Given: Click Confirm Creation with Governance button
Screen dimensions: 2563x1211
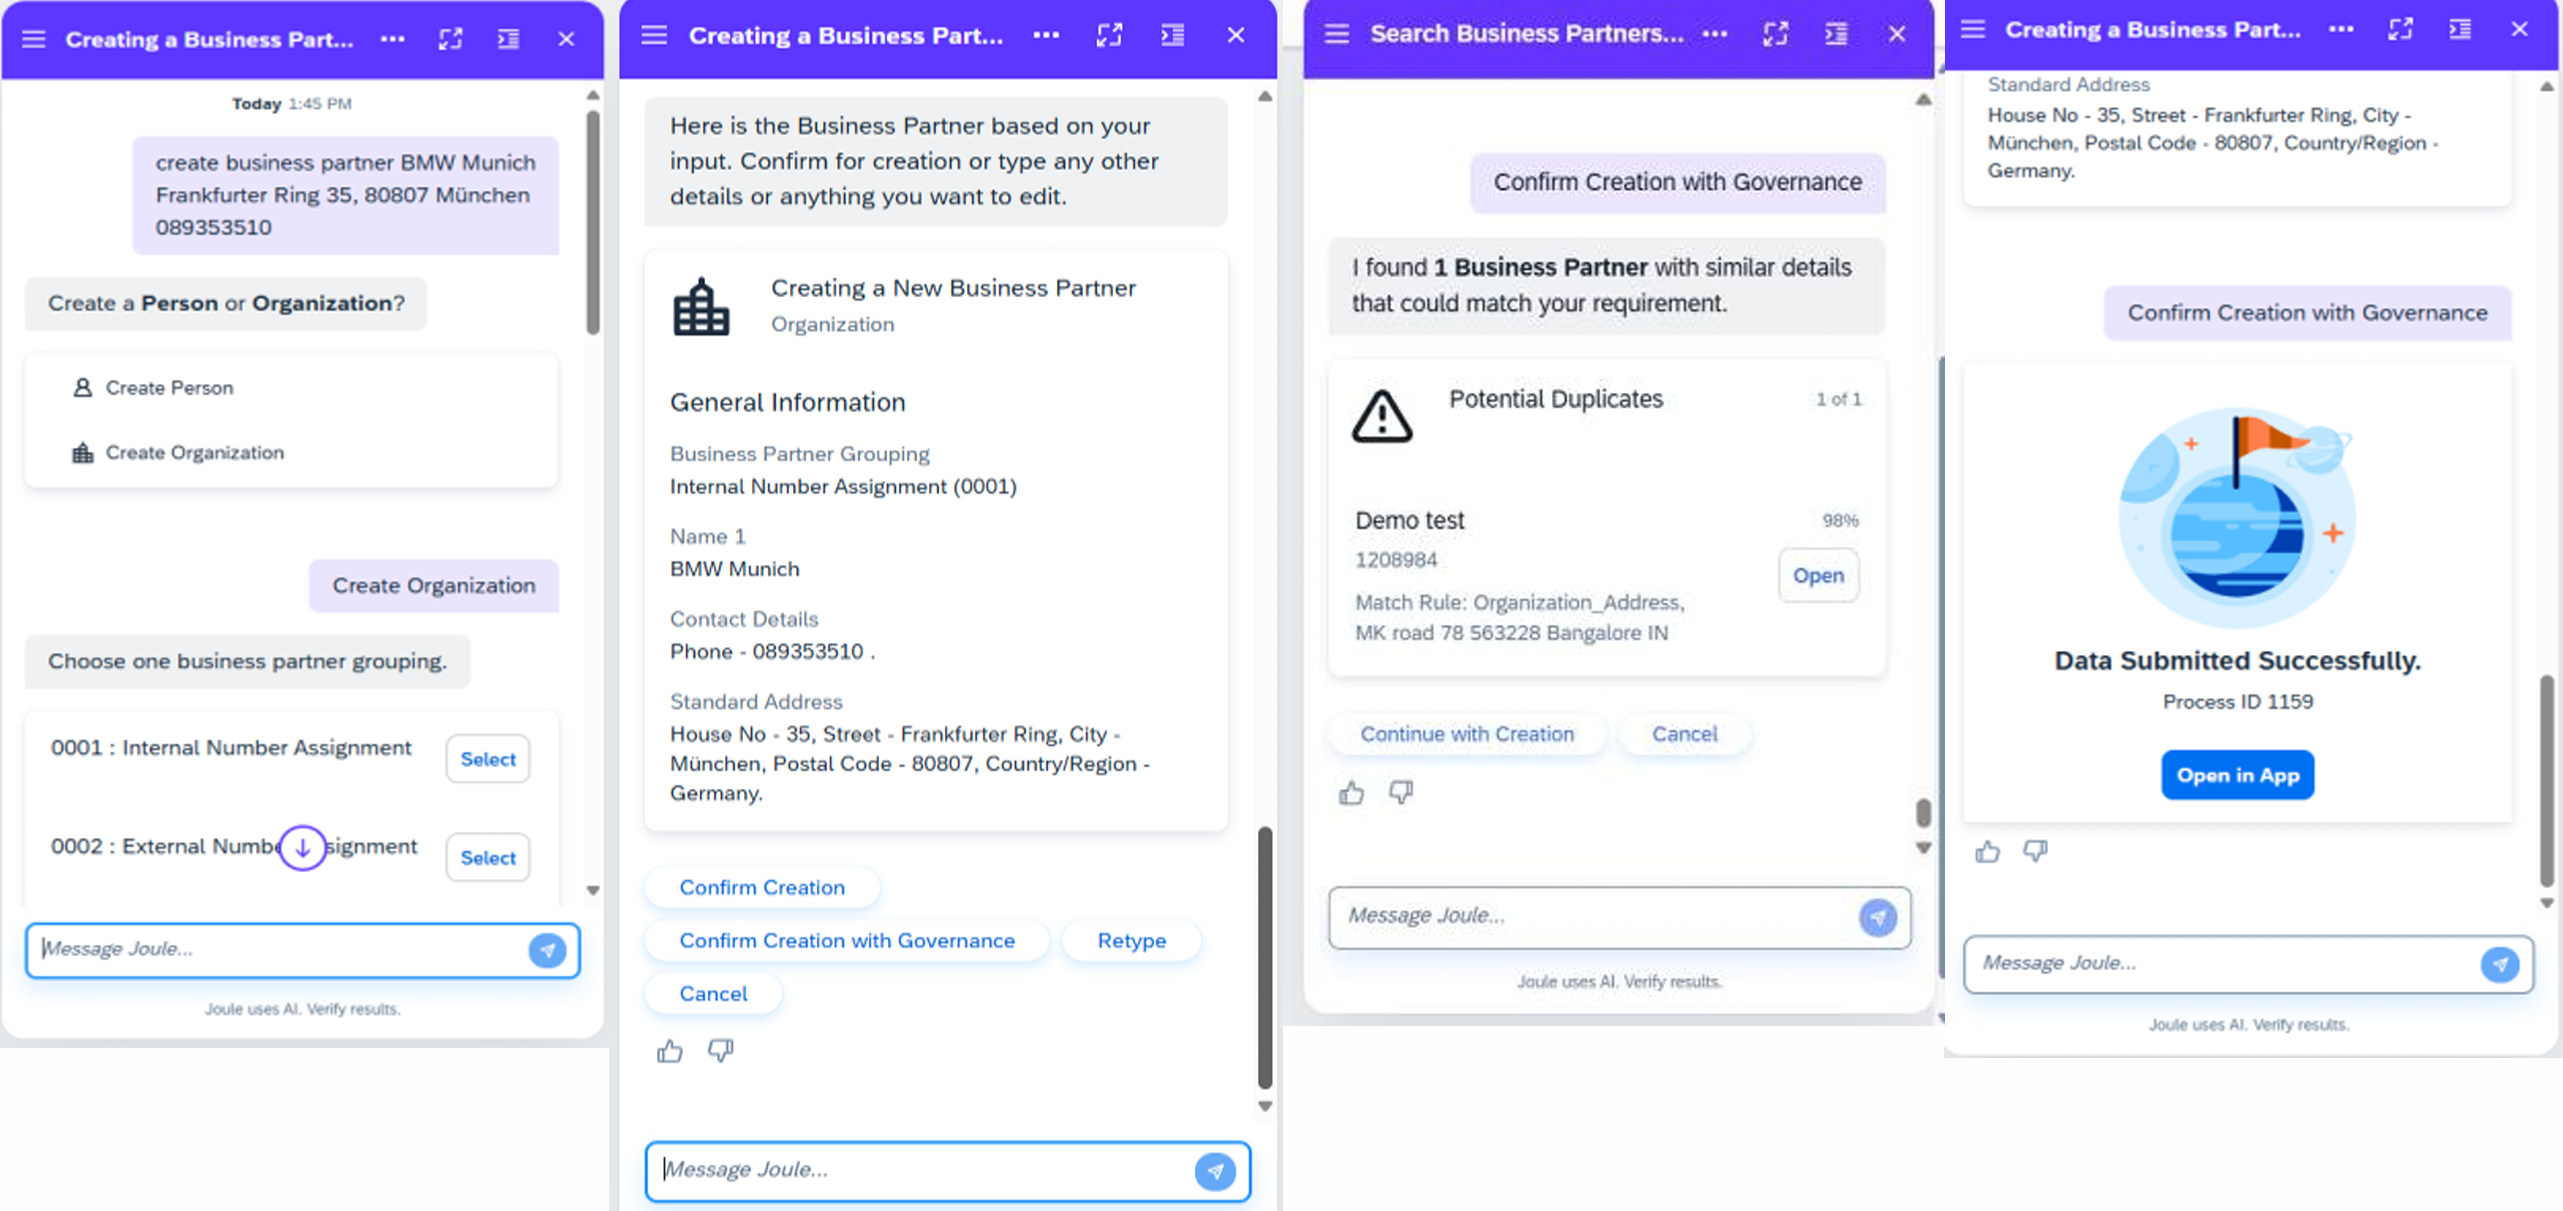Looking at the screenshot, I should tap(846, 940).
